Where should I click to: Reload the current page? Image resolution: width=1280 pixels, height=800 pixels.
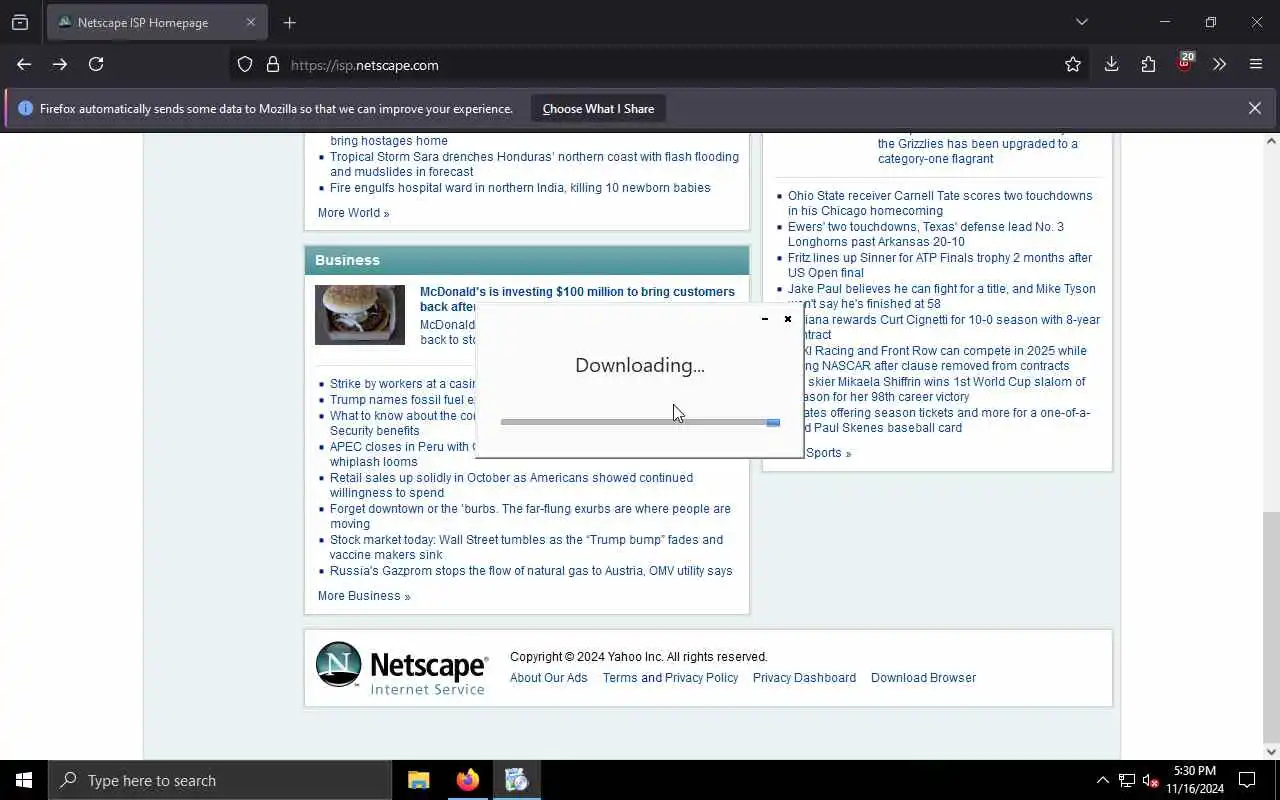pyautogui.click(x=96, y=64)
